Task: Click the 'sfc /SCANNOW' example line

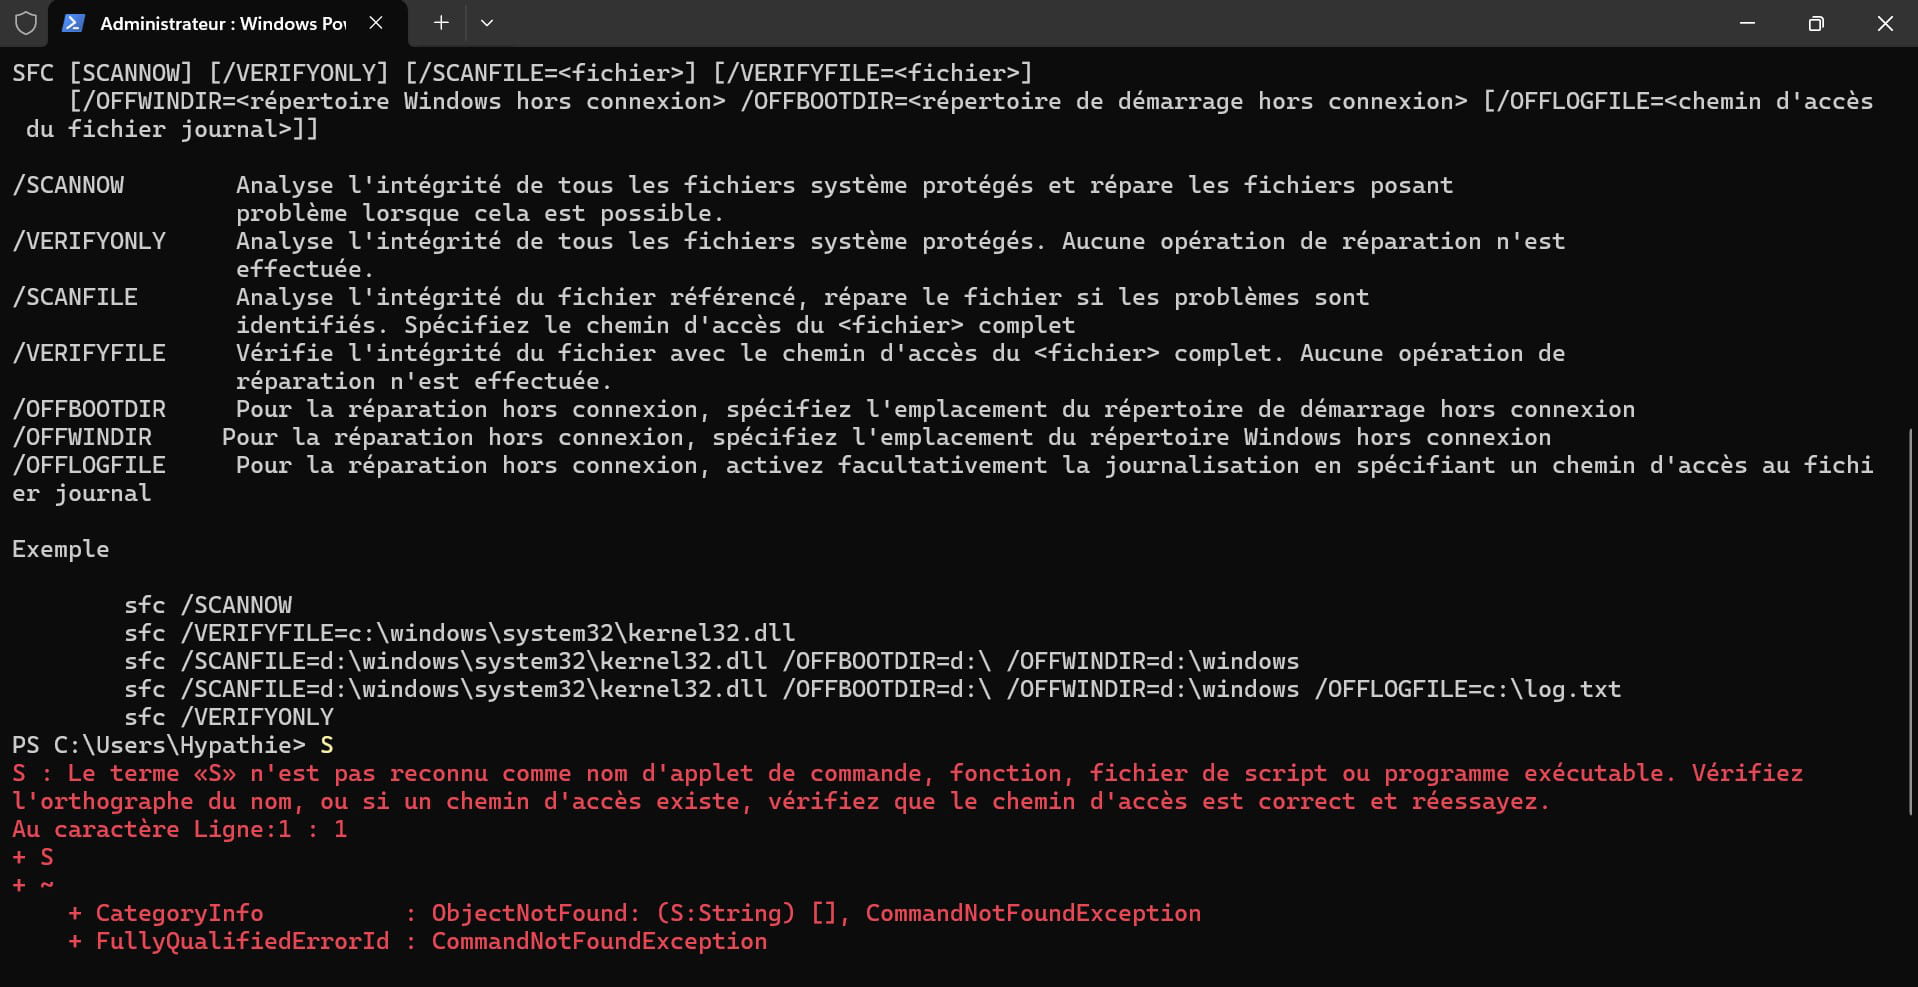Action: [x=208, y=605]
